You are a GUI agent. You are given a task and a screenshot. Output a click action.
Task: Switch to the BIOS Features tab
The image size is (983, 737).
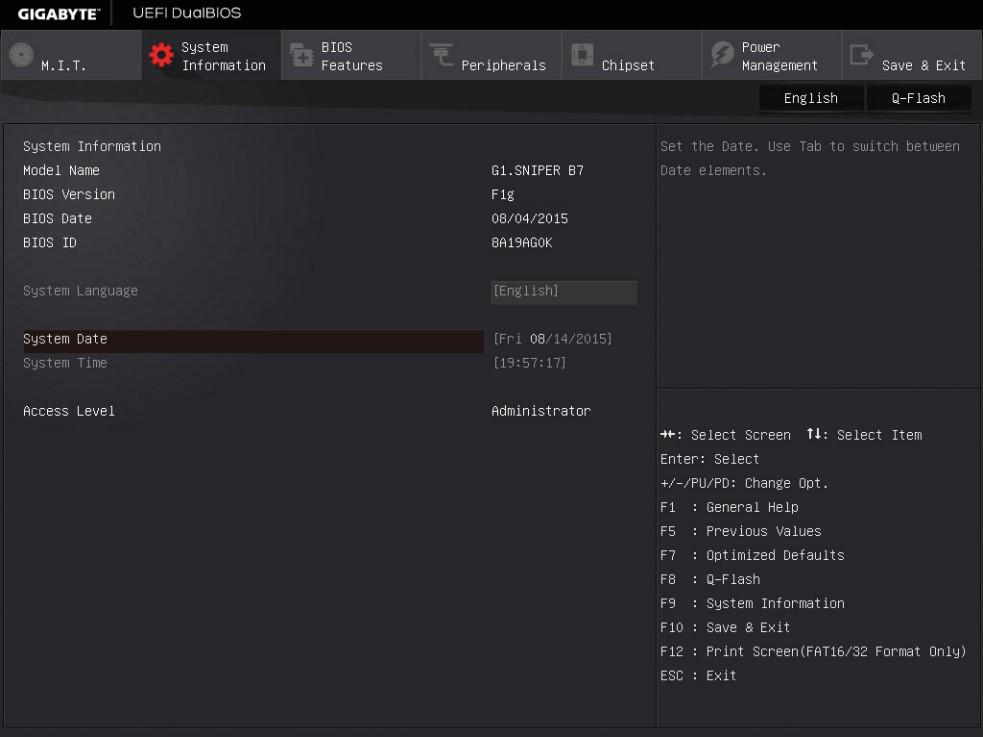point(351,55)
